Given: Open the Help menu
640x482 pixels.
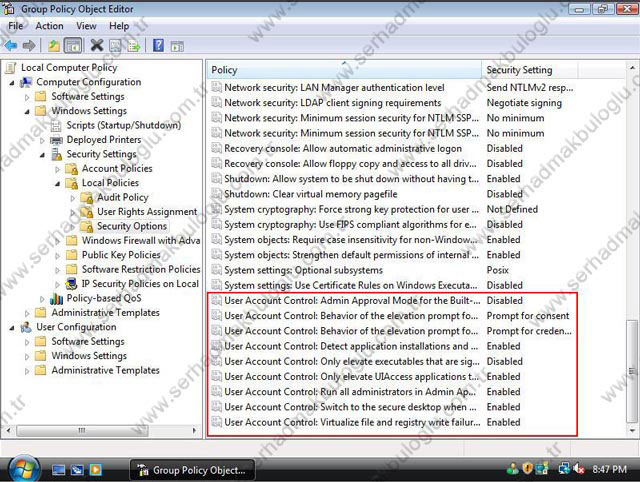Looking at the screenshot, I should pyautogui.click(x=119, y=26).
